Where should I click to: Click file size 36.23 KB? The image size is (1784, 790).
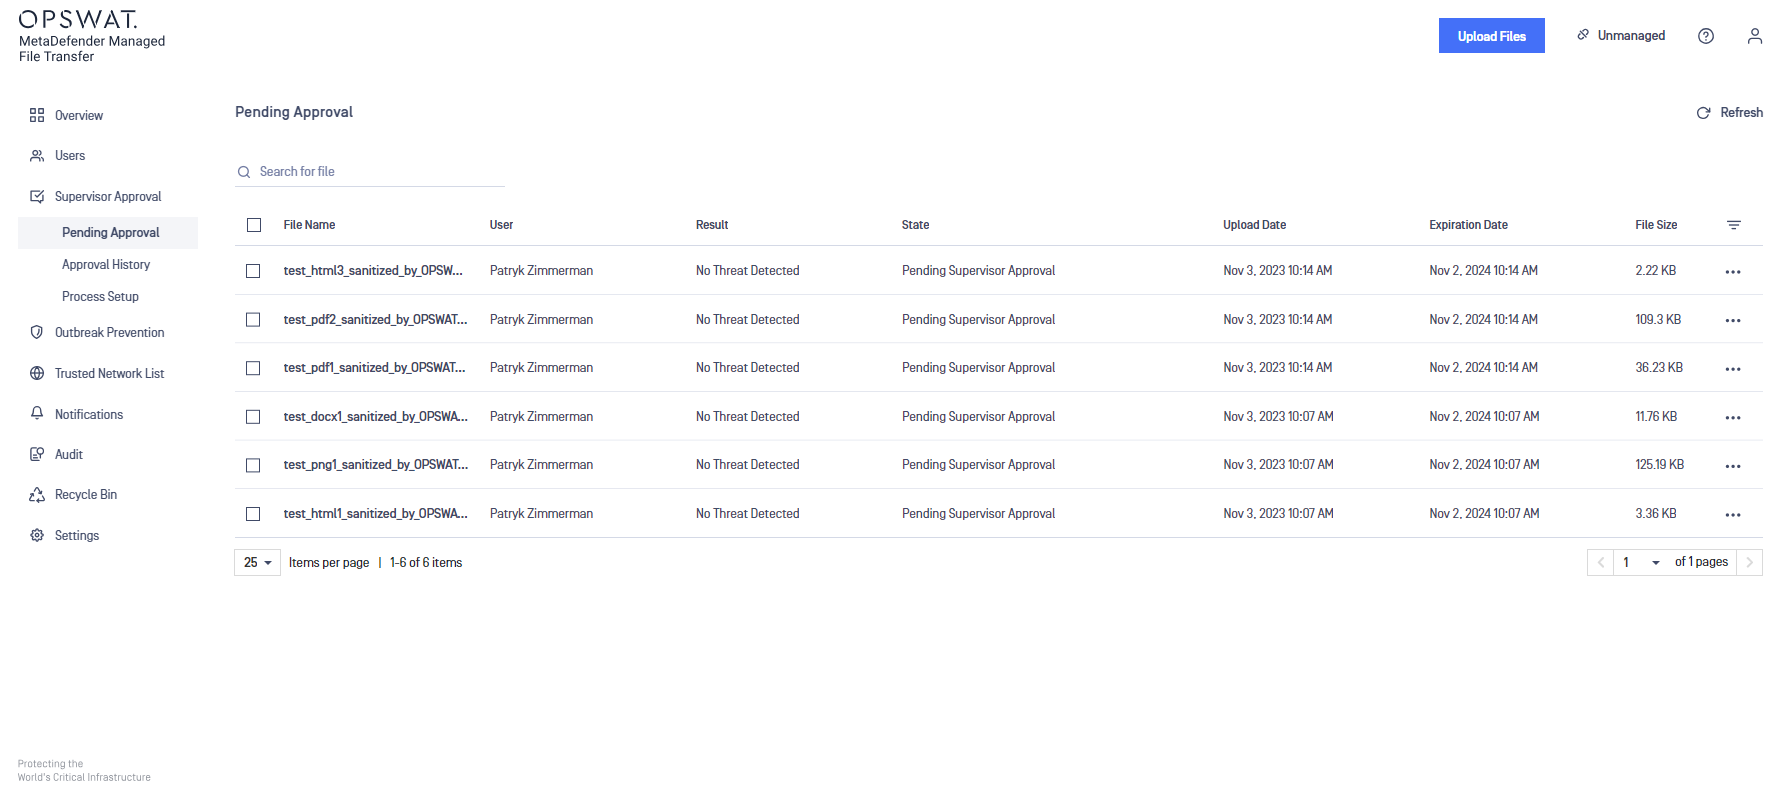(1659, 368)
